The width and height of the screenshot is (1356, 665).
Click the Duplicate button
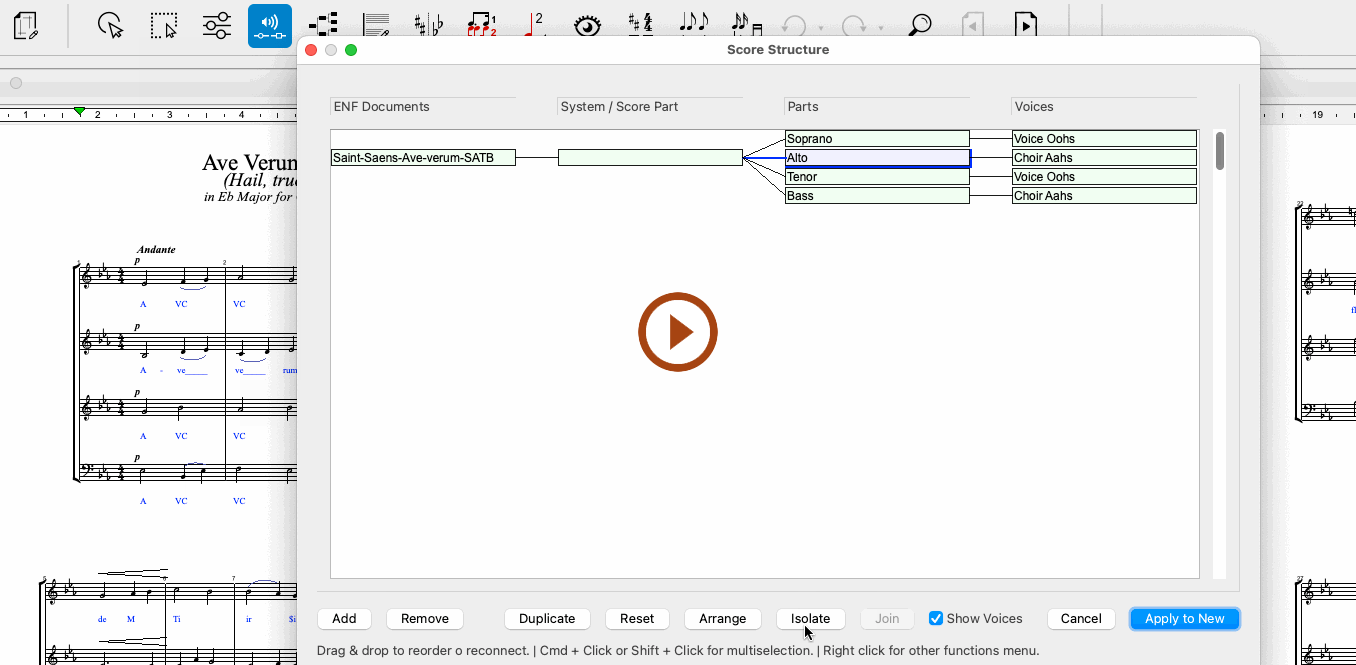(x=547, y=619)
